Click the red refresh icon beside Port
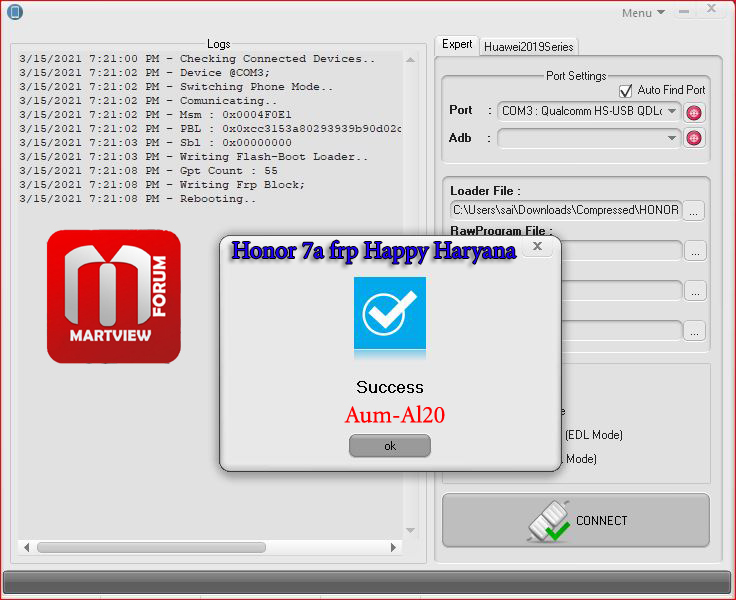The image size is (736, 600). [x=694, y=112]
